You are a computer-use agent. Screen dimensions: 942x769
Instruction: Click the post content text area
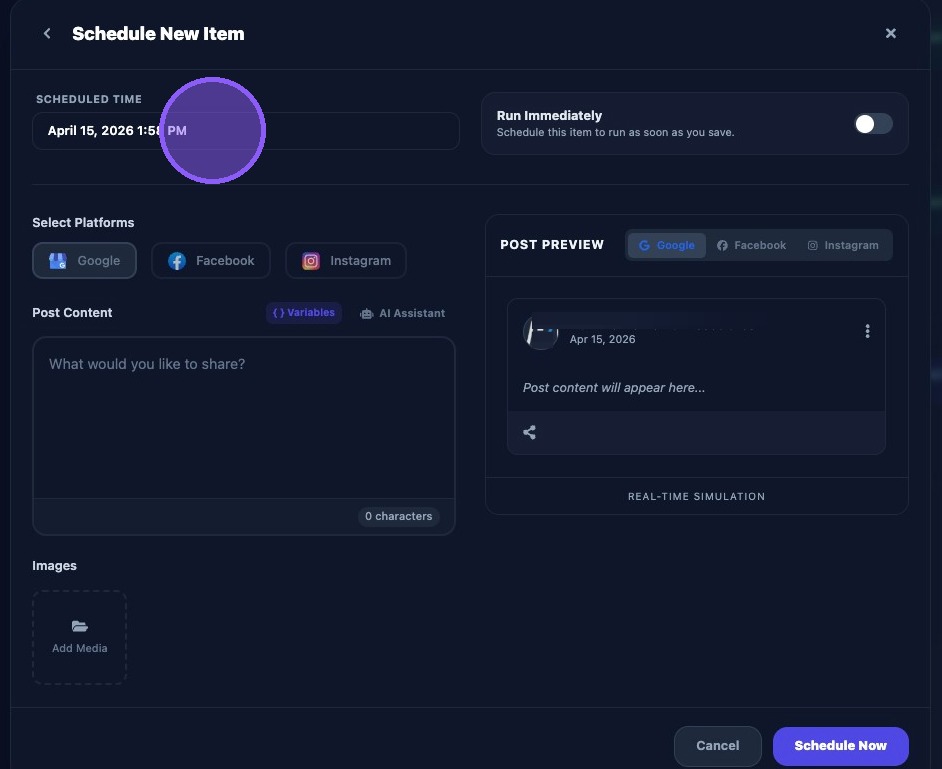tap(244, 418)
